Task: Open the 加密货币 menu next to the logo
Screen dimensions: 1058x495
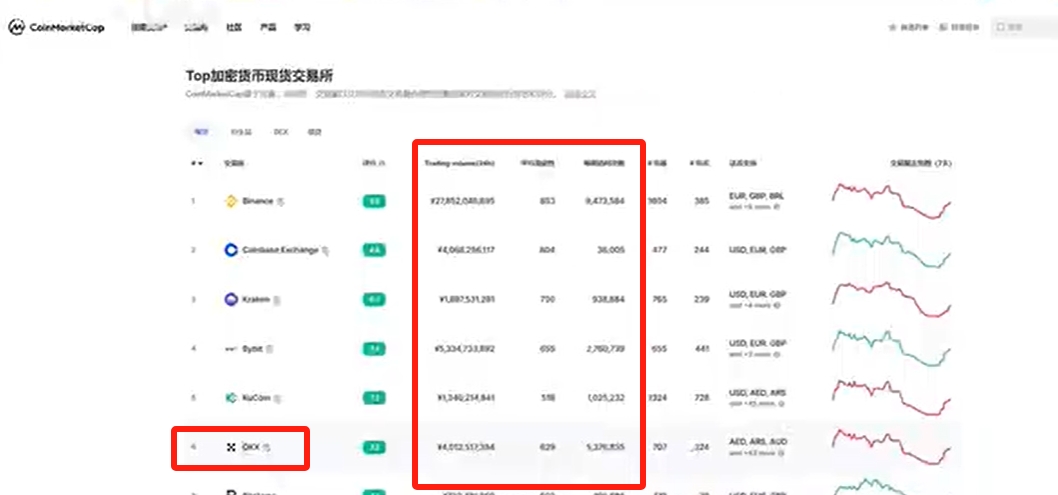Action: [149, 28]
